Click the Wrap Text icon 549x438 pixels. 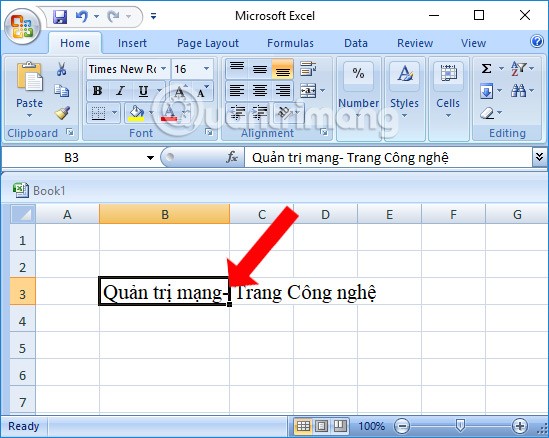click(308, 69)
